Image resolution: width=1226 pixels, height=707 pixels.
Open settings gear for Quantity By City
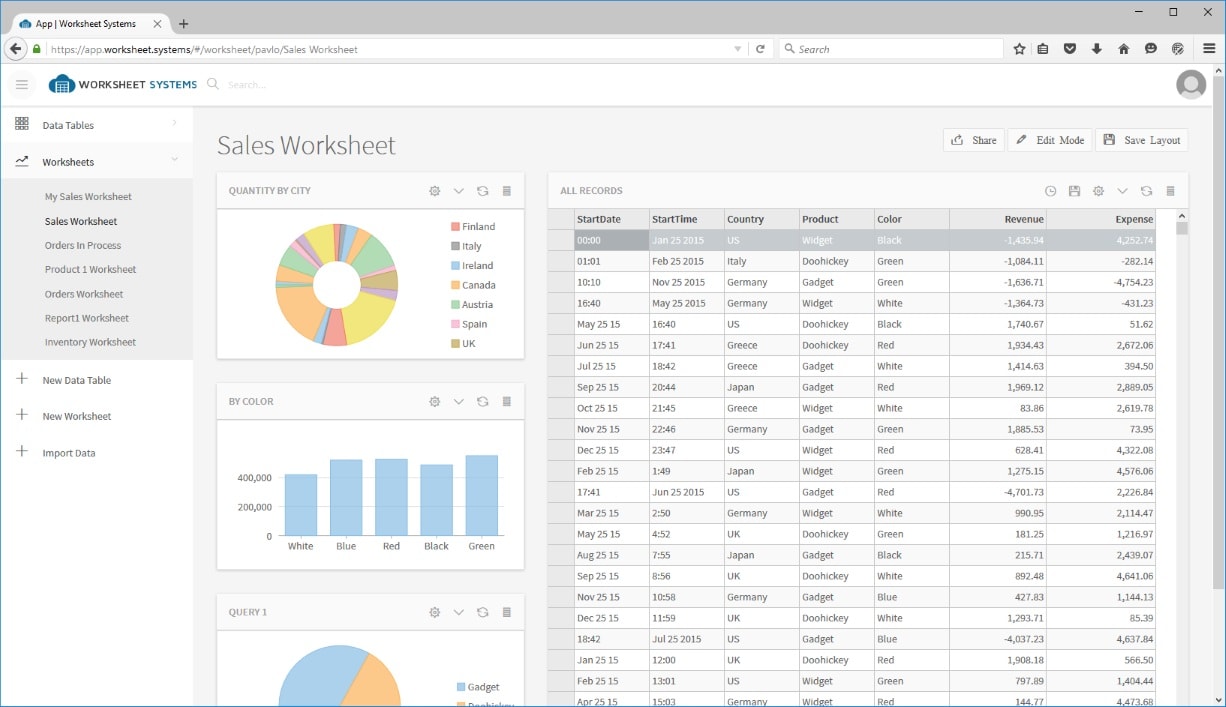coord(435,191)
